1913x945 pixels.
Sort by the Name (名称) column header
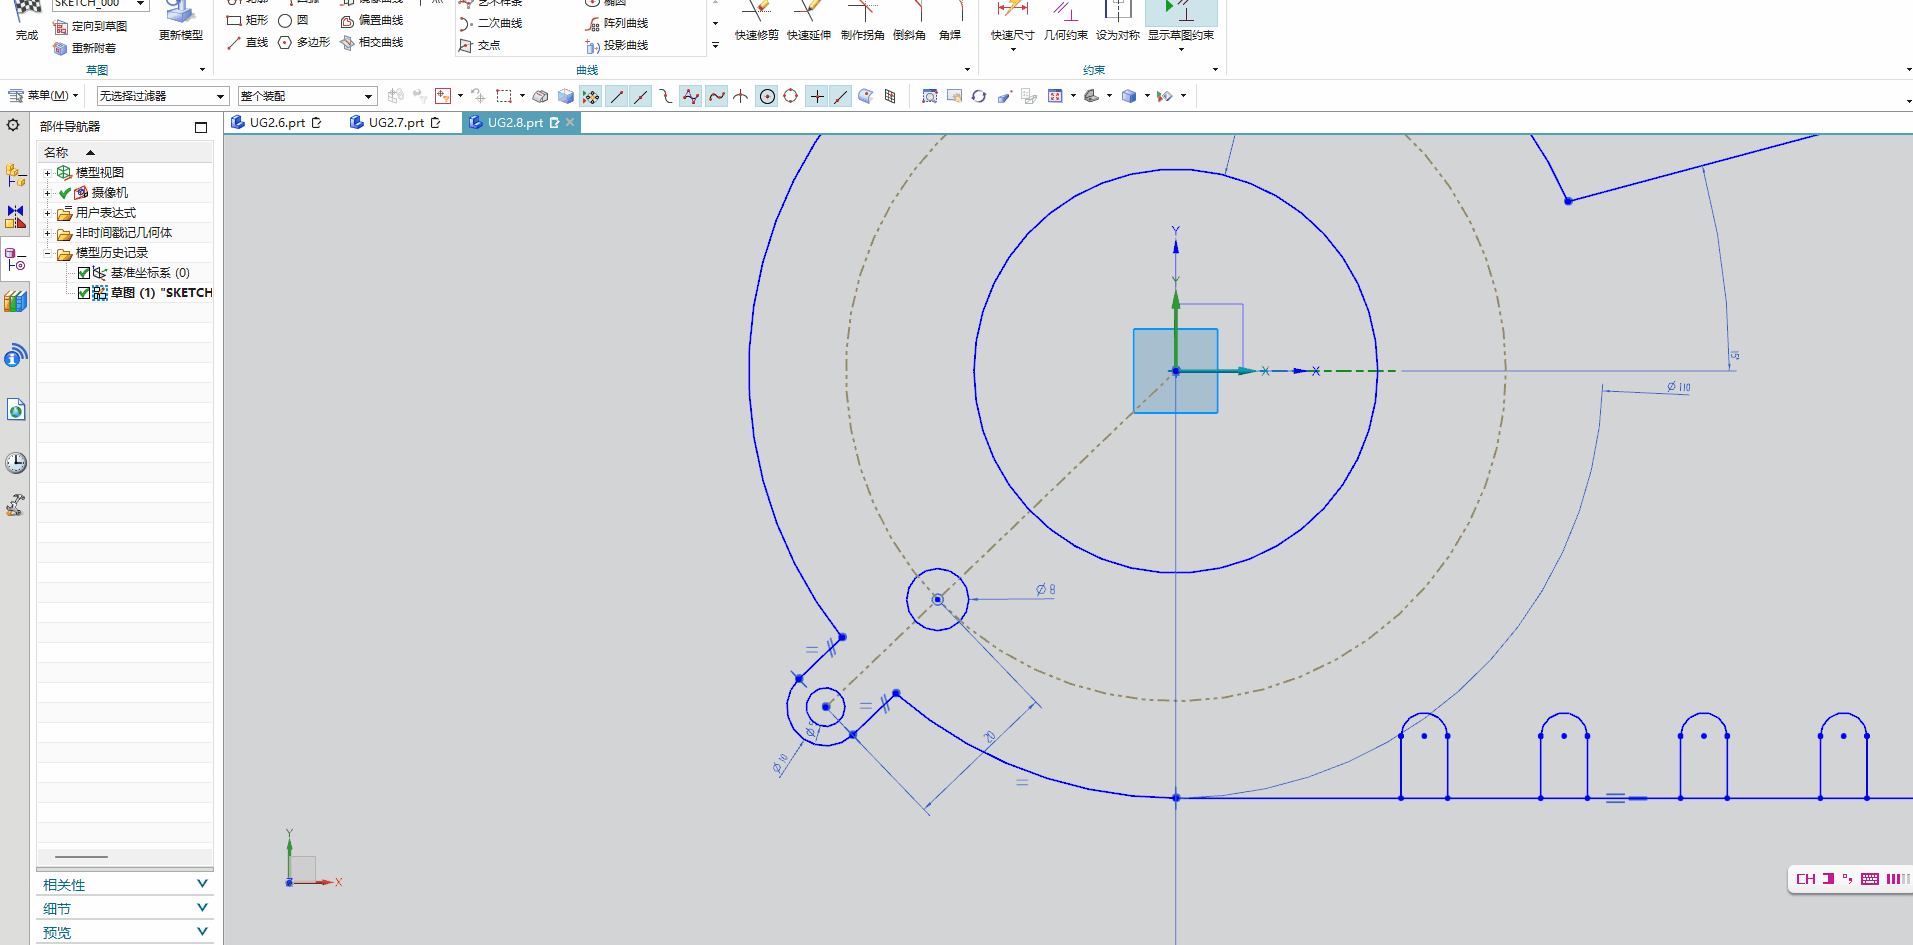(x=124, y=153)
